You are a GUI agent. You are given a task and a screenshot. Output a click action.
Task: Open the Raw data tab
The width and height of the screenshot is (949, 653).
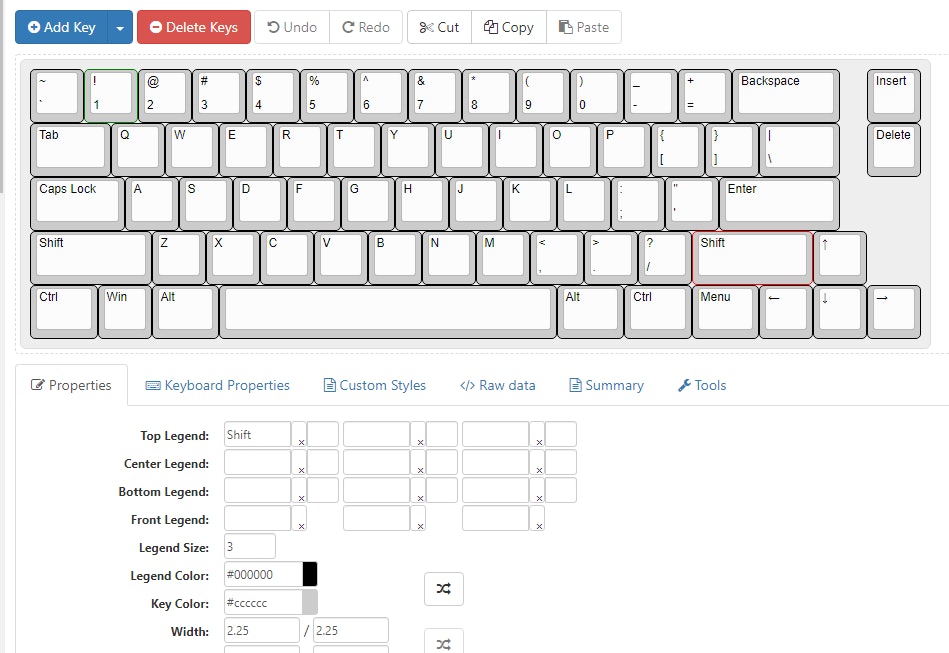(497, 385)
